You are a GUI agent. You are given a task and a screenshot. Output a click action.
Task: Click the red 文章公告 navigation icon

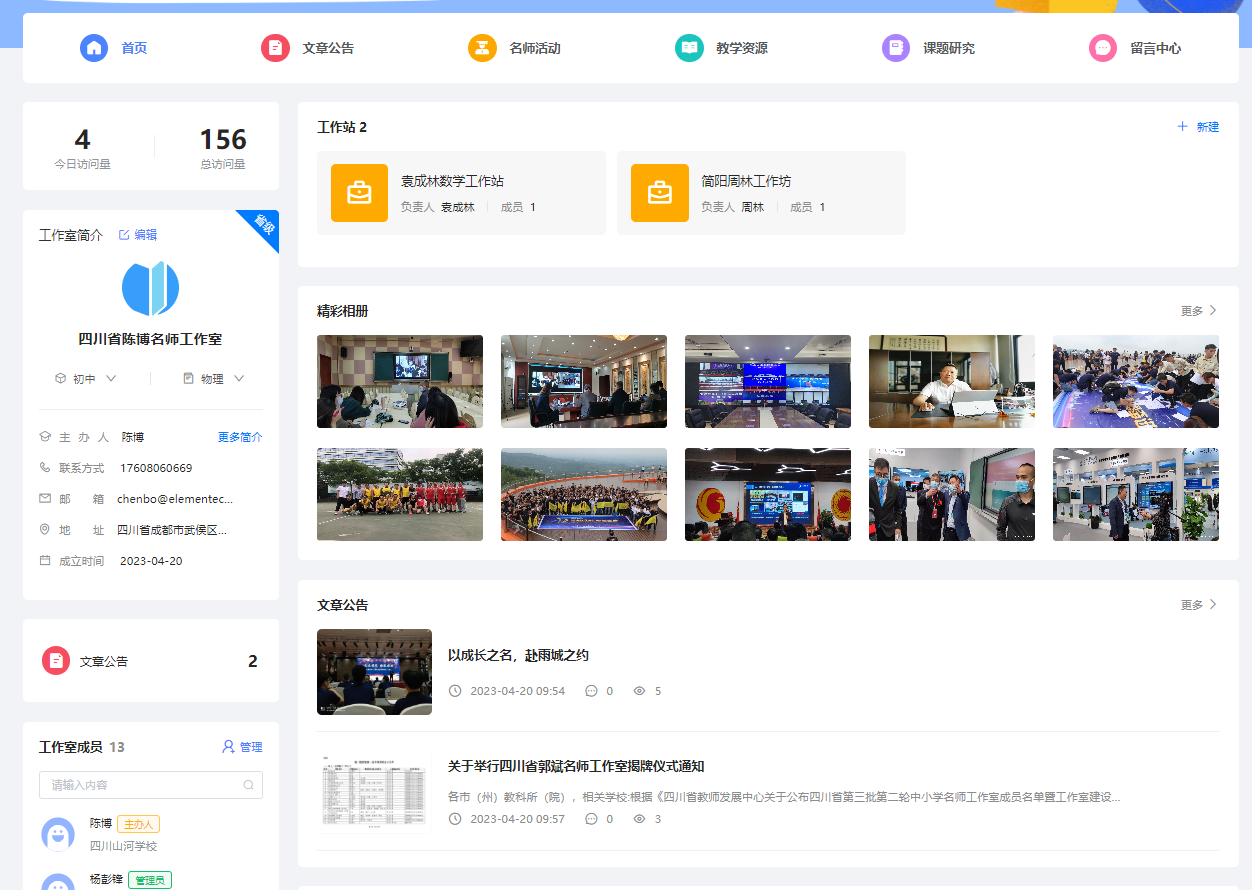pyautogui.click(x=275, y=48)
